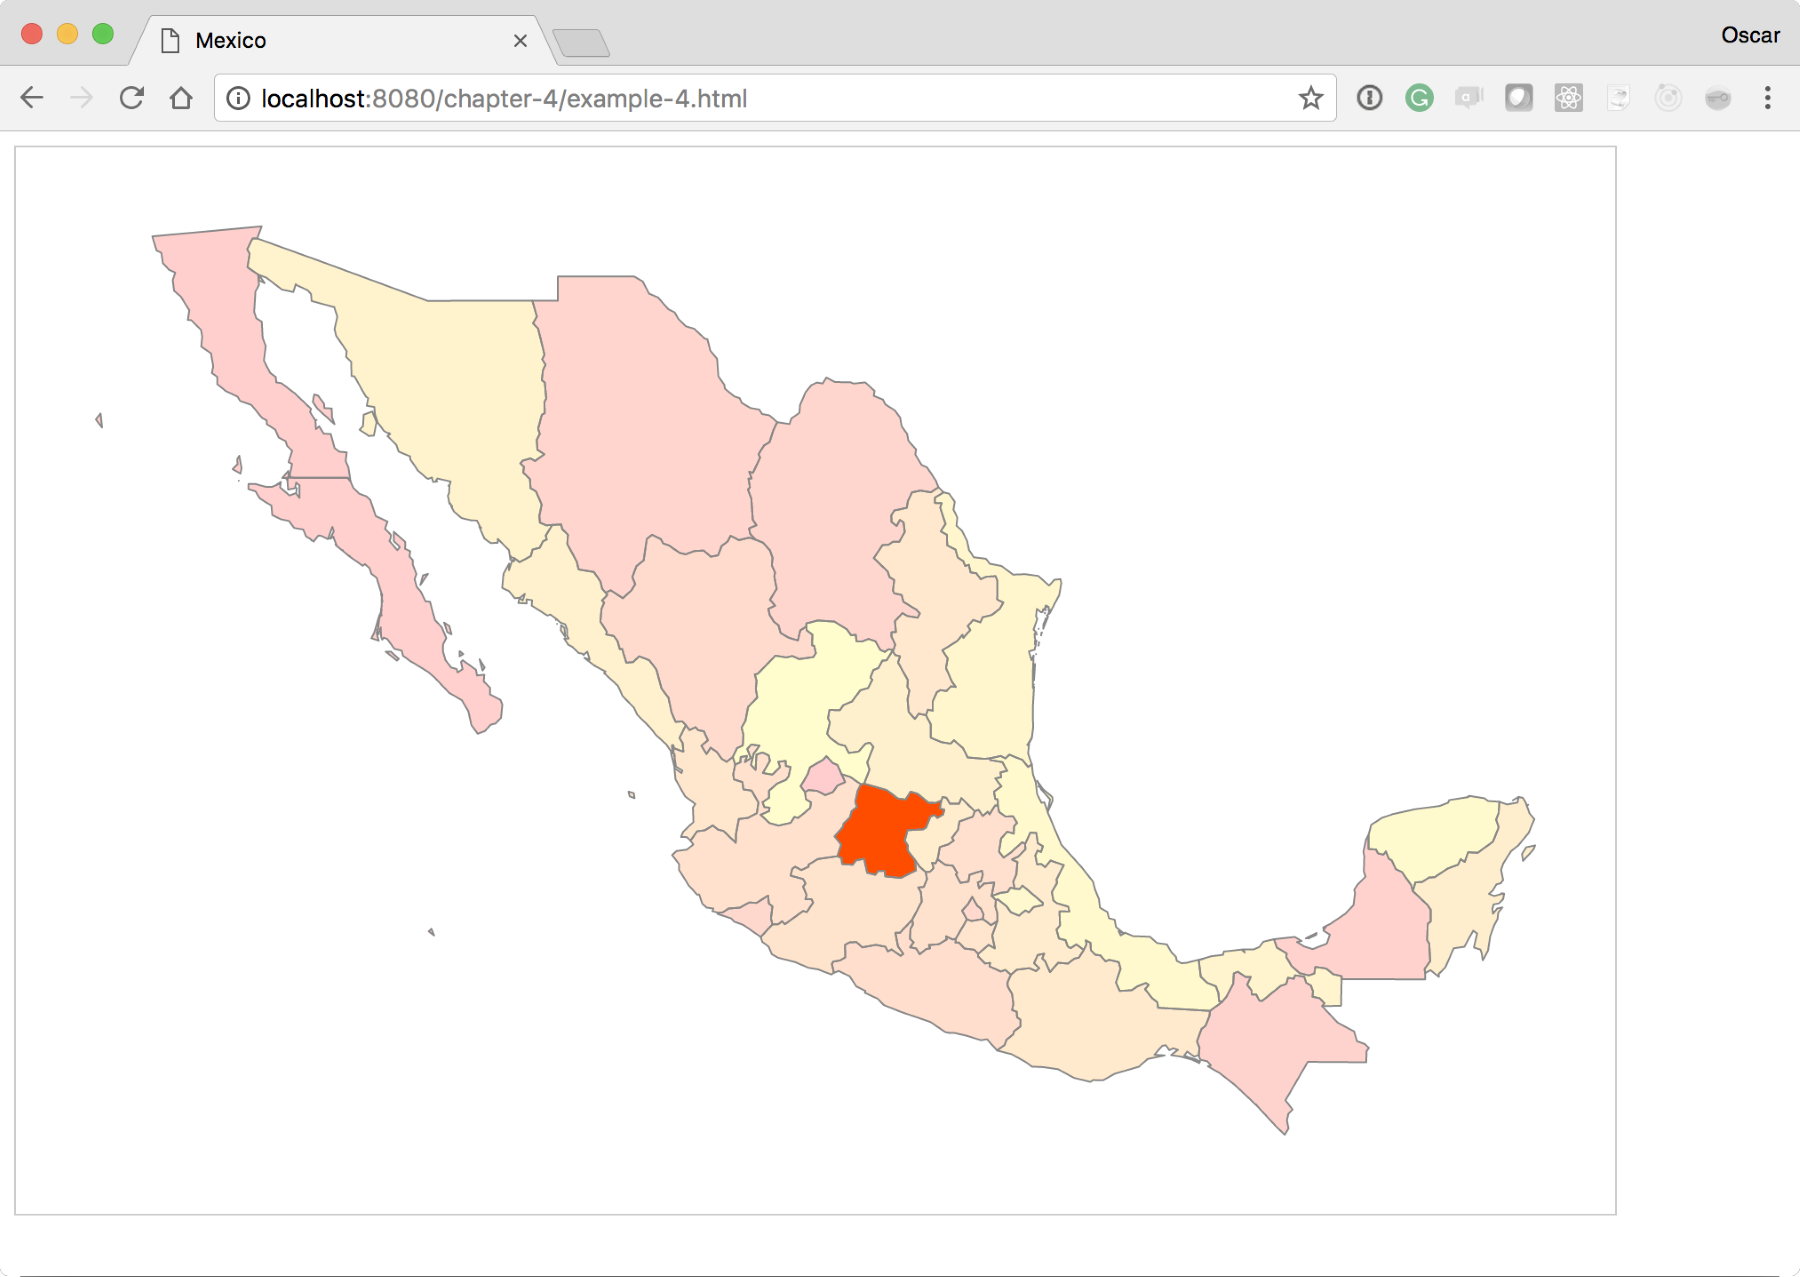Click the Oscar profile button
This screenshot has height=1277, width=1800.
[x=1749, y=35]
